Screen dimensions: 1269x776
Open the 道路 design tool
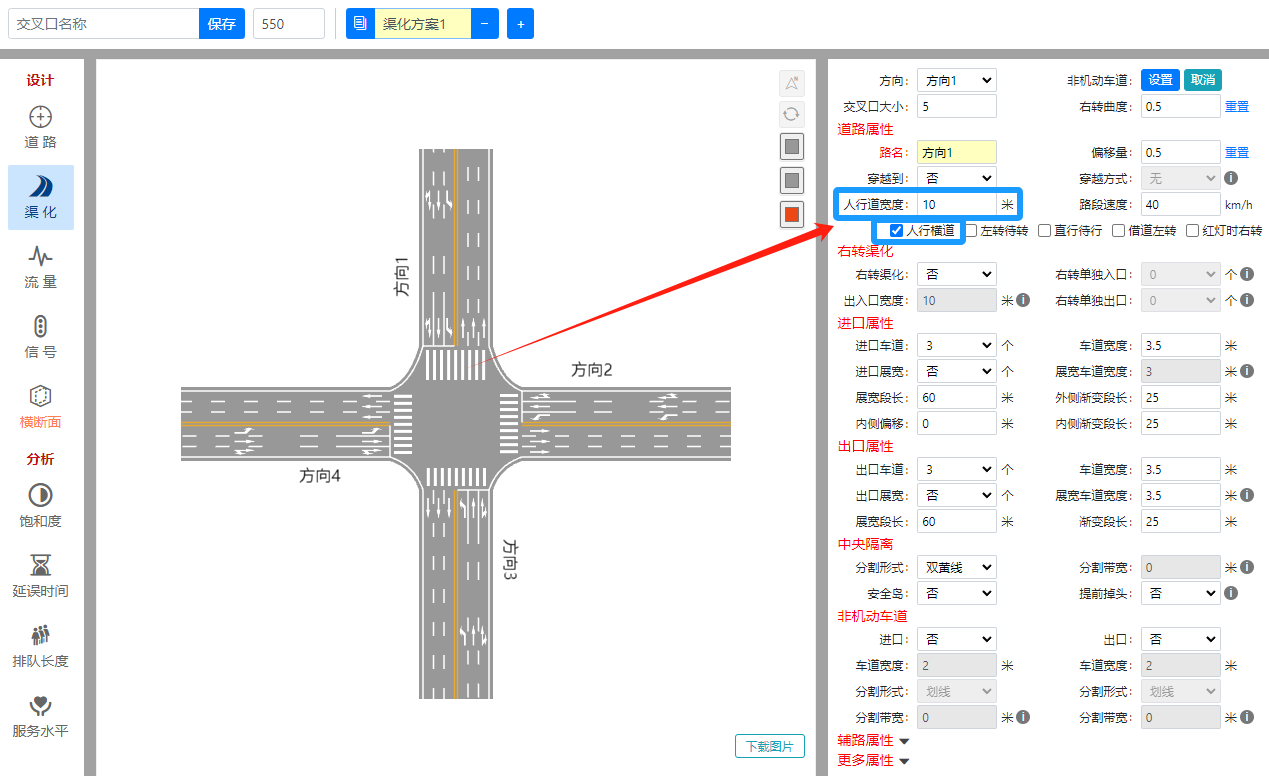pyautogui.click(x=40, y=127)
